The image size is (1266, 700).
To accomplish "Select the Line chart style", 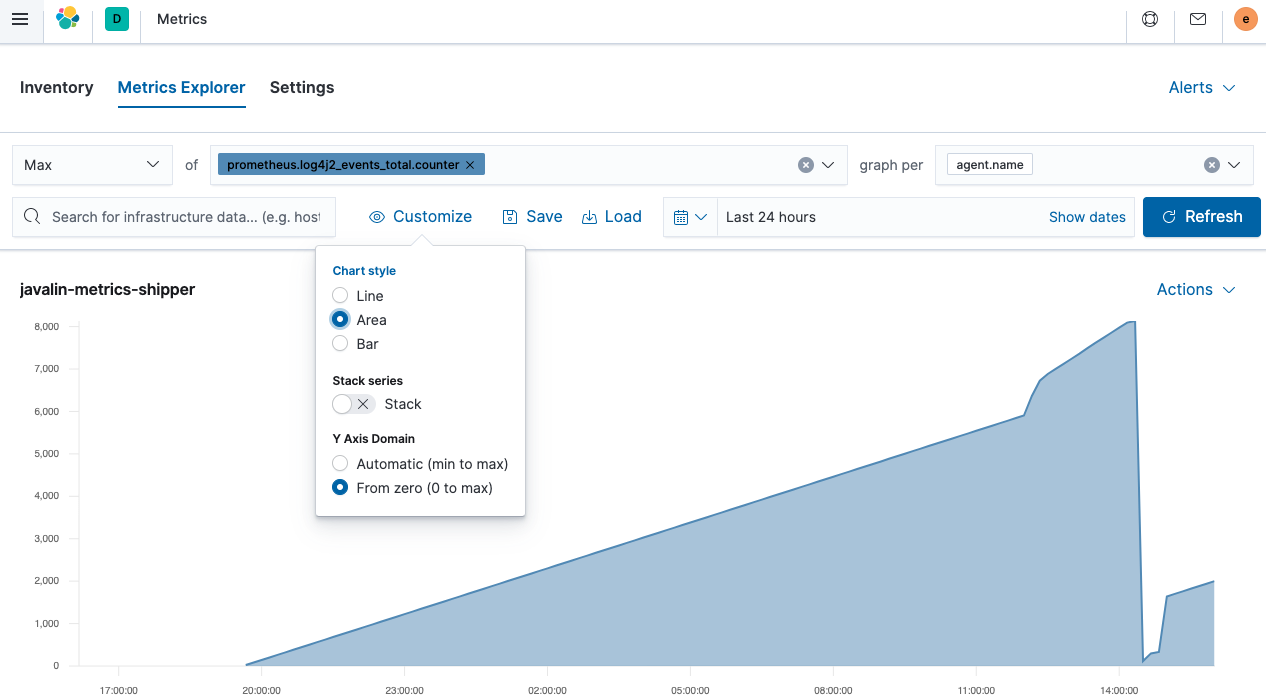I will (339, 295).
